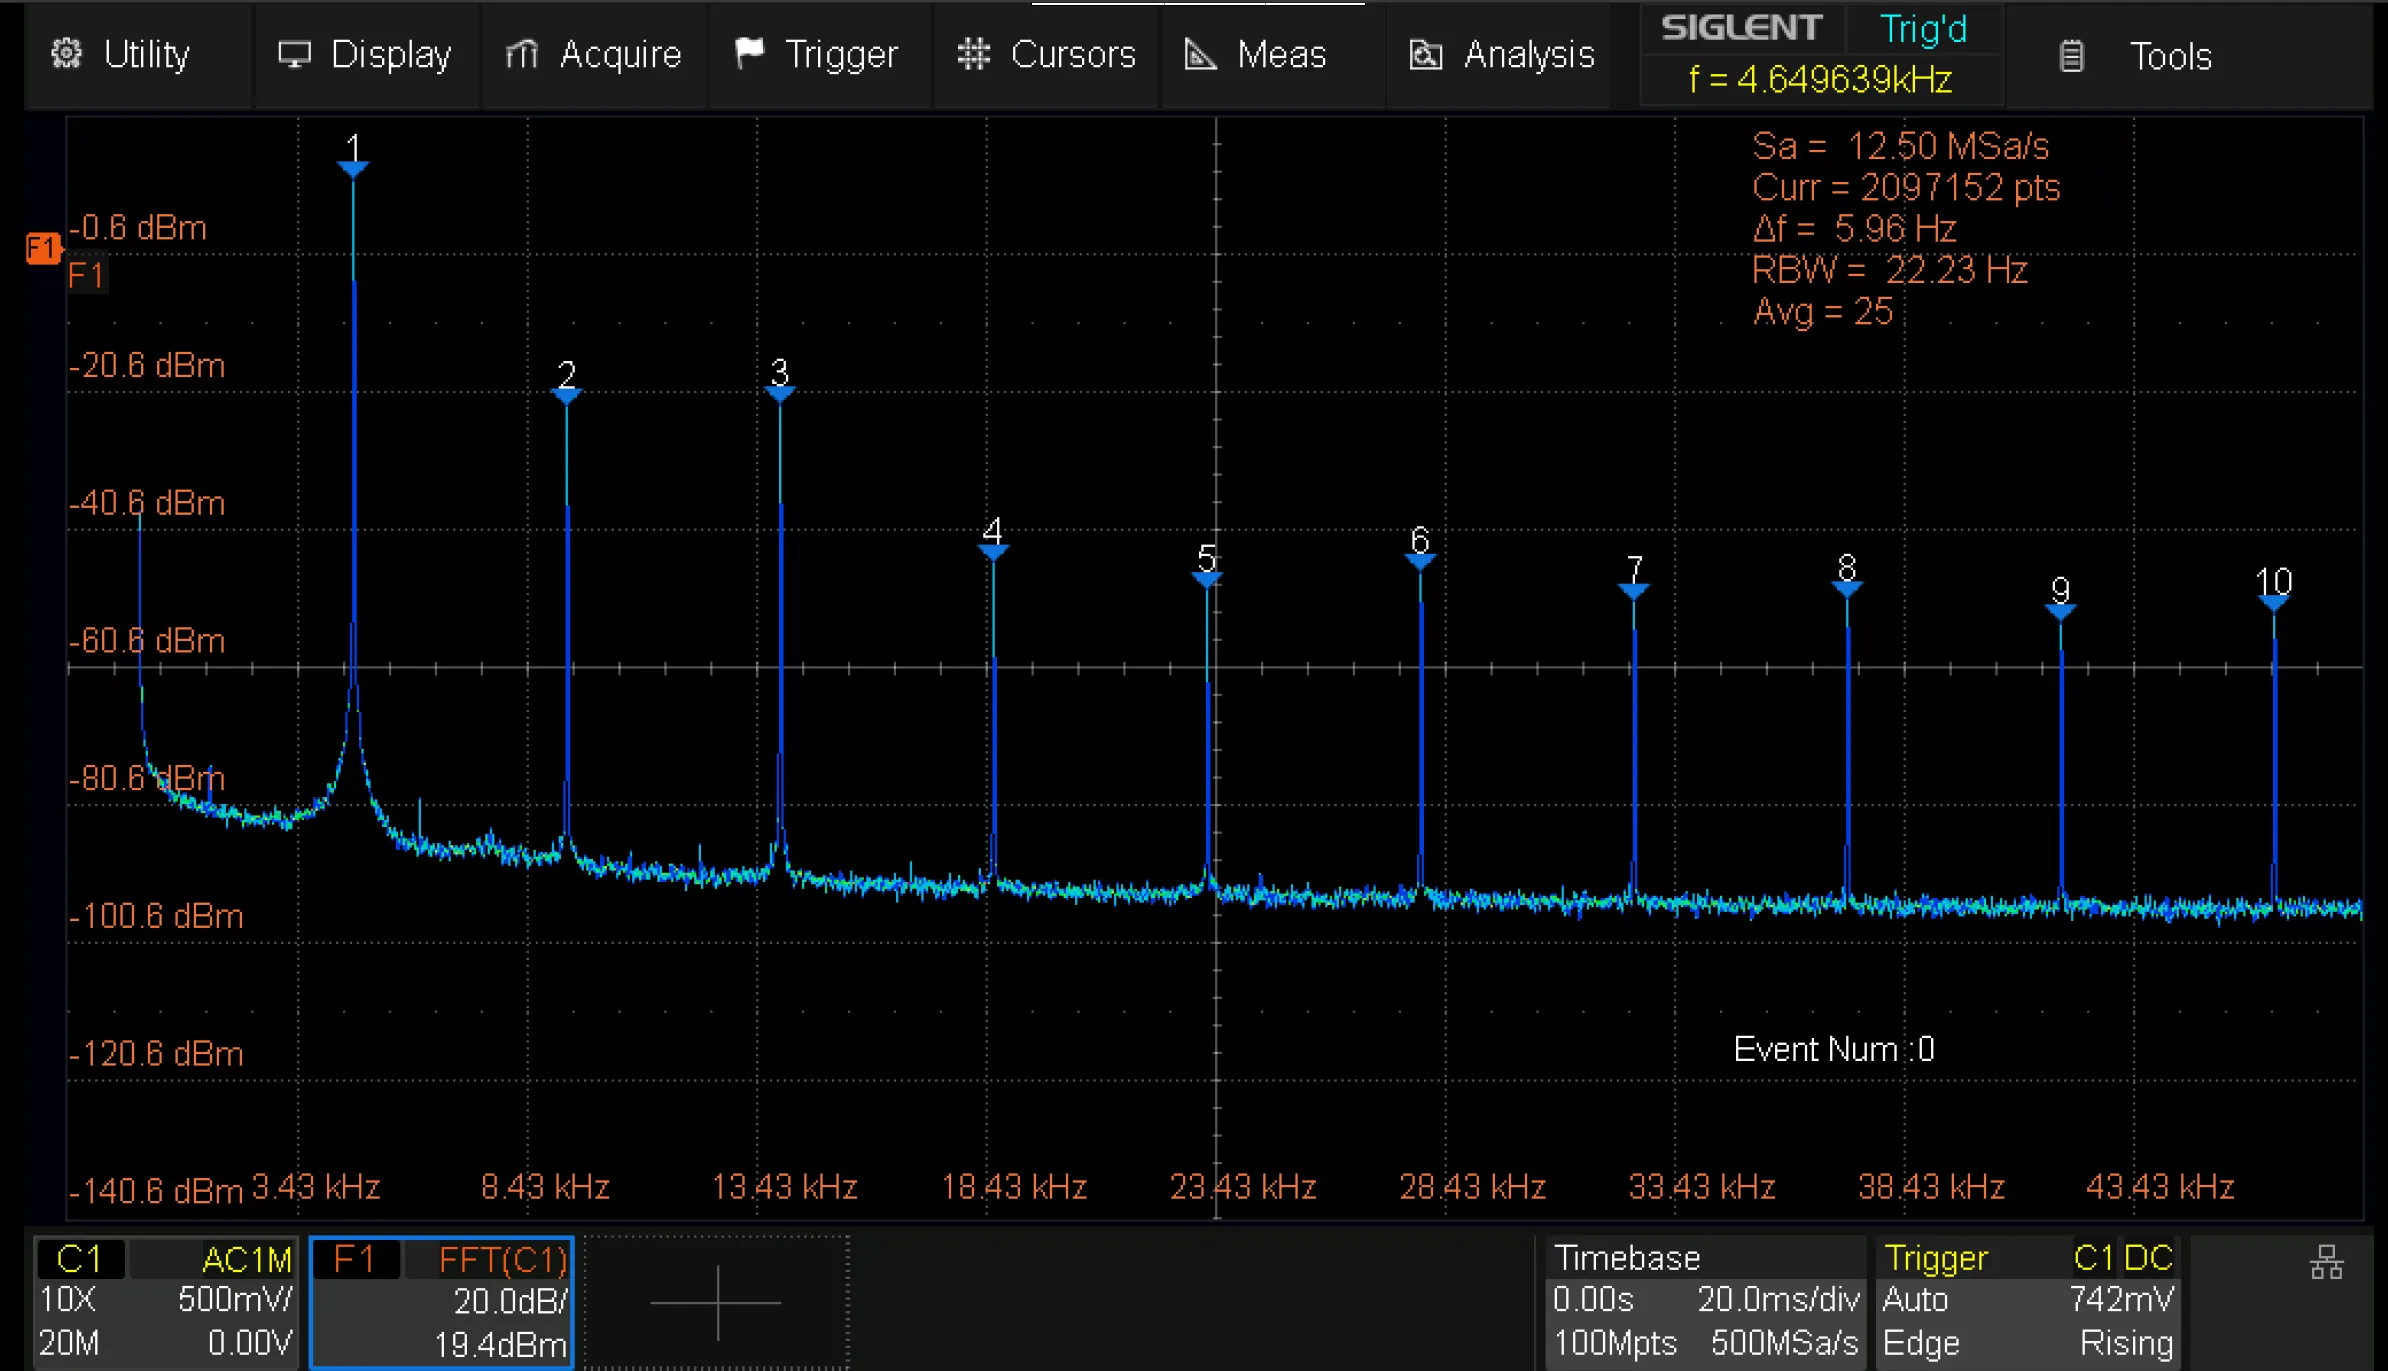Viewport: 2388px width, 1371px height.
Task: Open the Display monitor icon
Action: point(295,52)
